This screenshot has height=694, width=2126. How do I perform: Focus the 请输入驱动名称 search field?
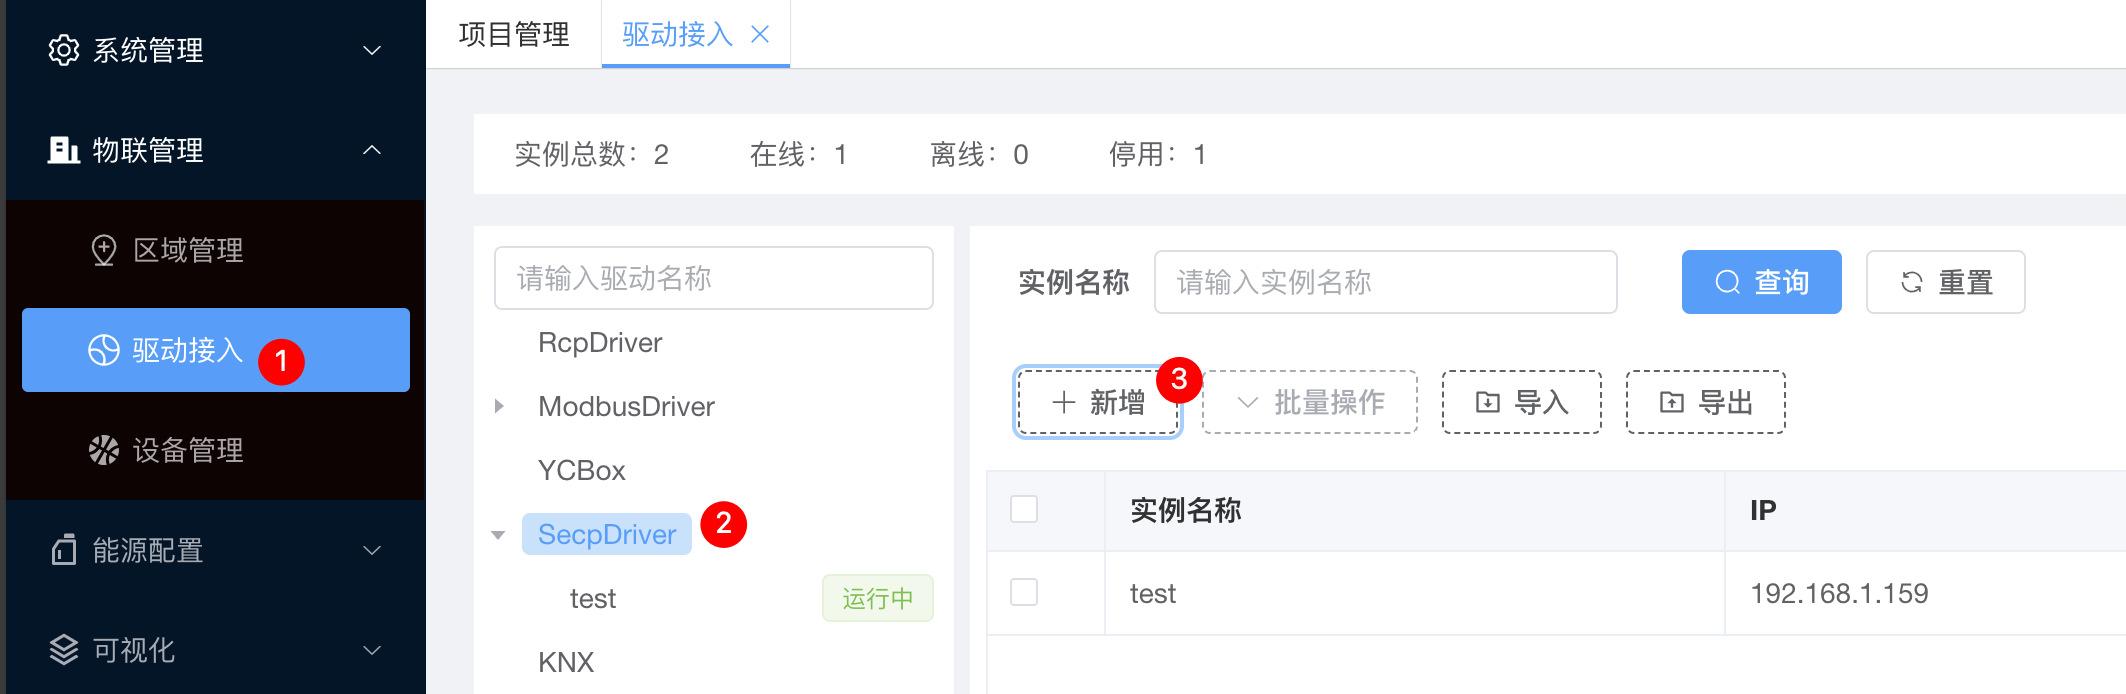714,278
